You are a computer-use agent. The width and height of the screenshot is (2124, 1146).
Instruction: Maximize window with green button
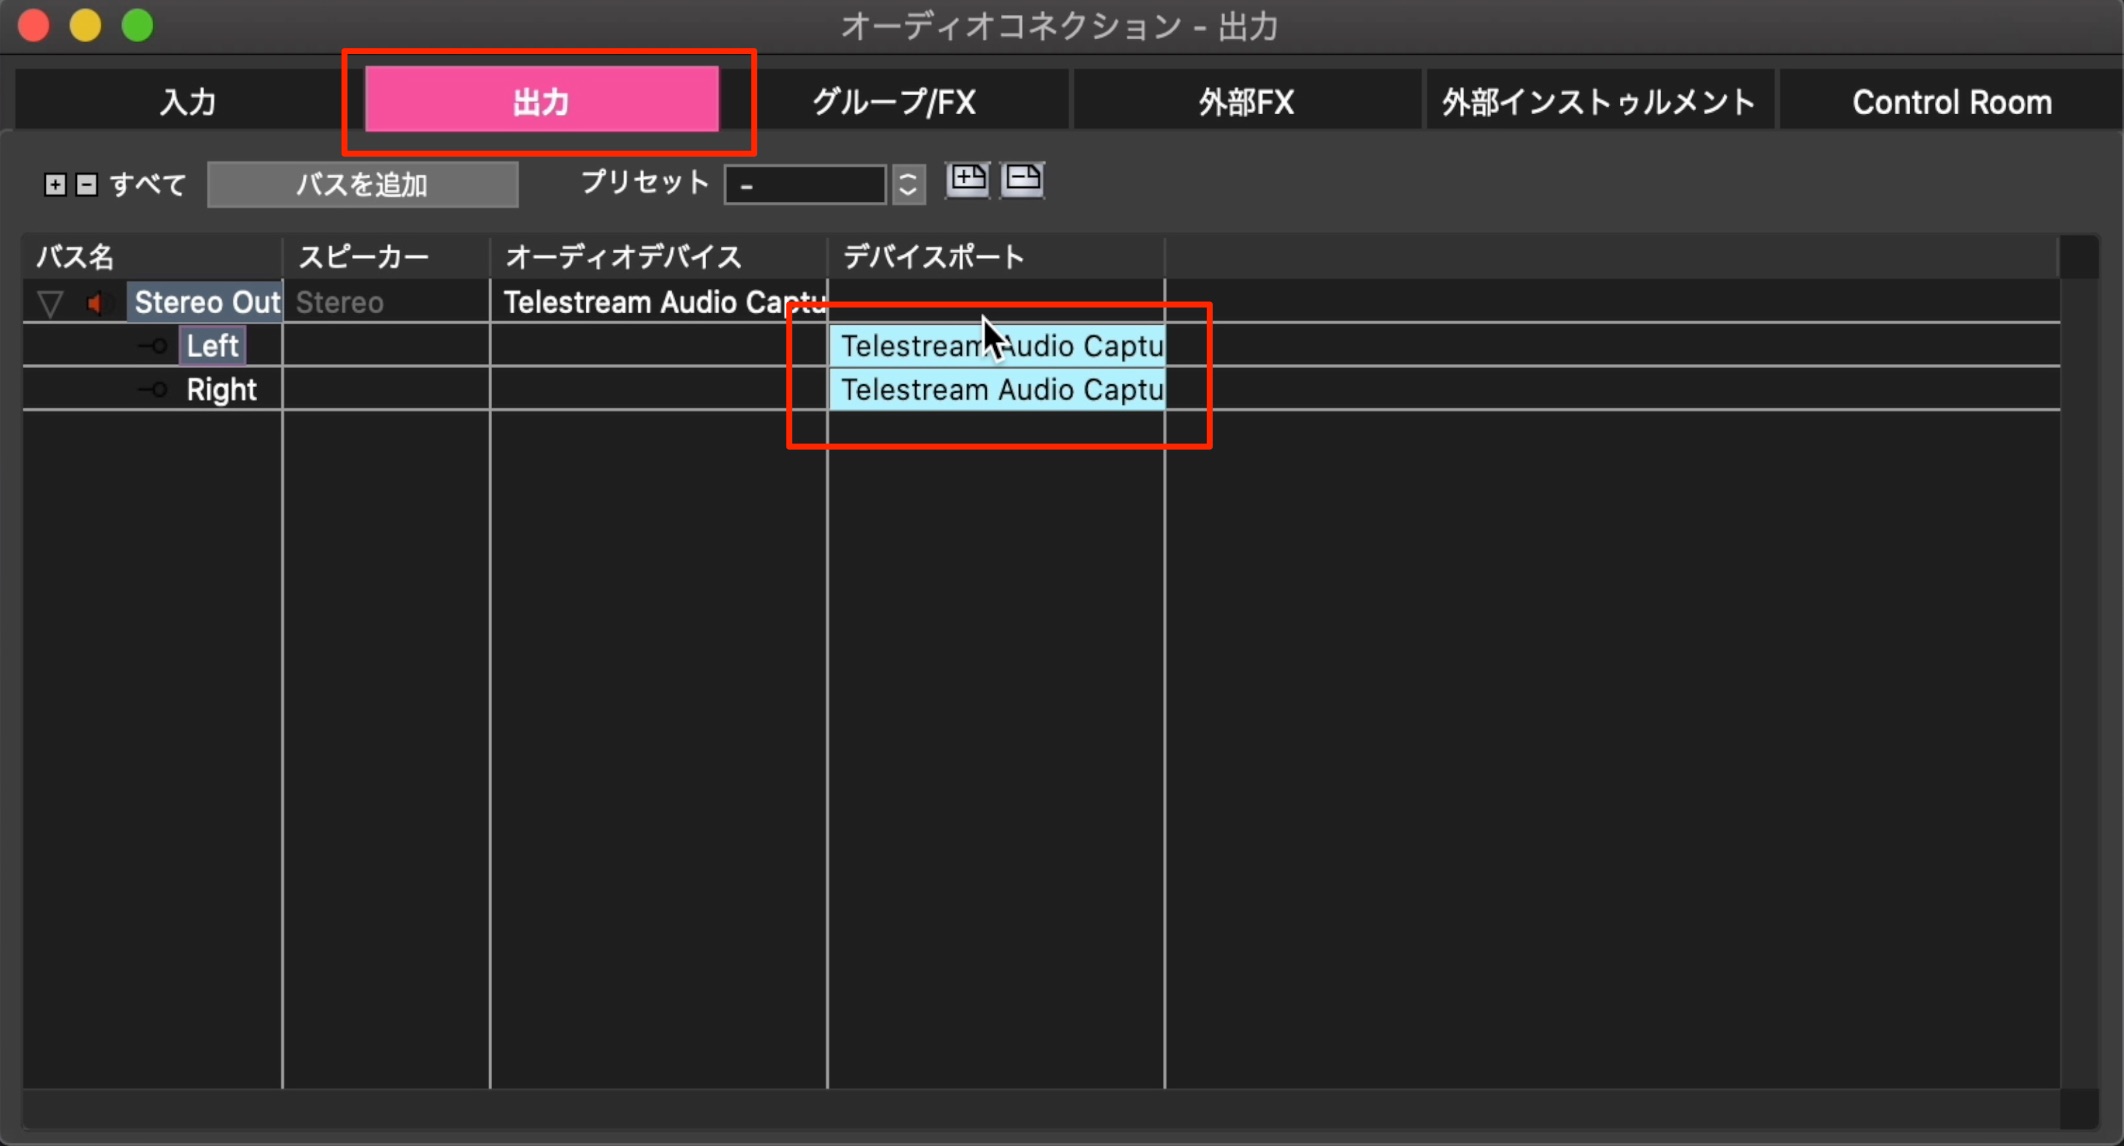click(138, 25)
